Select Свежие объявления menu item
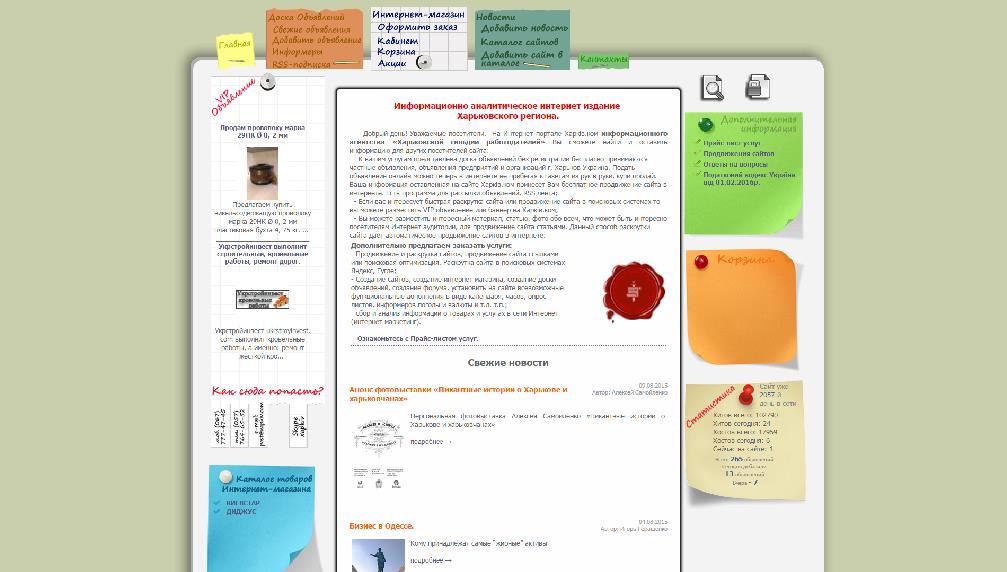 [x=311, y=30]
